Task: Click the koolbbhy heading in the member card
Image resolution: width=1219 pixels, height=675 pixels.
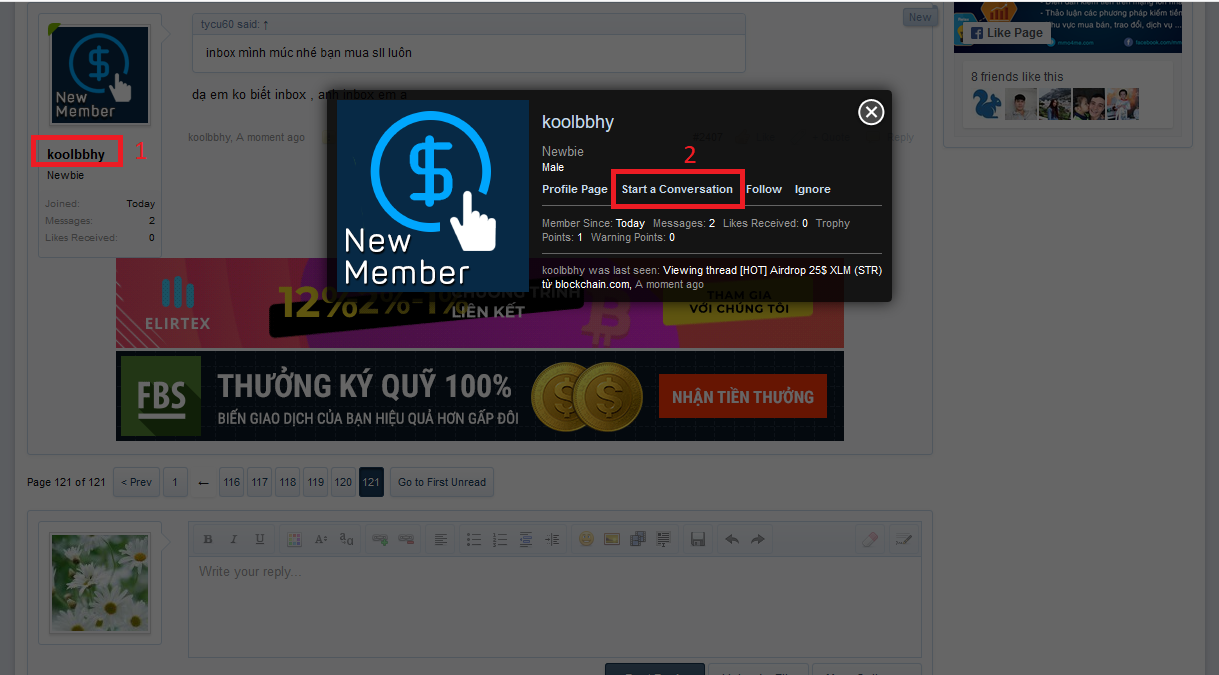Action: pos(578,122)
